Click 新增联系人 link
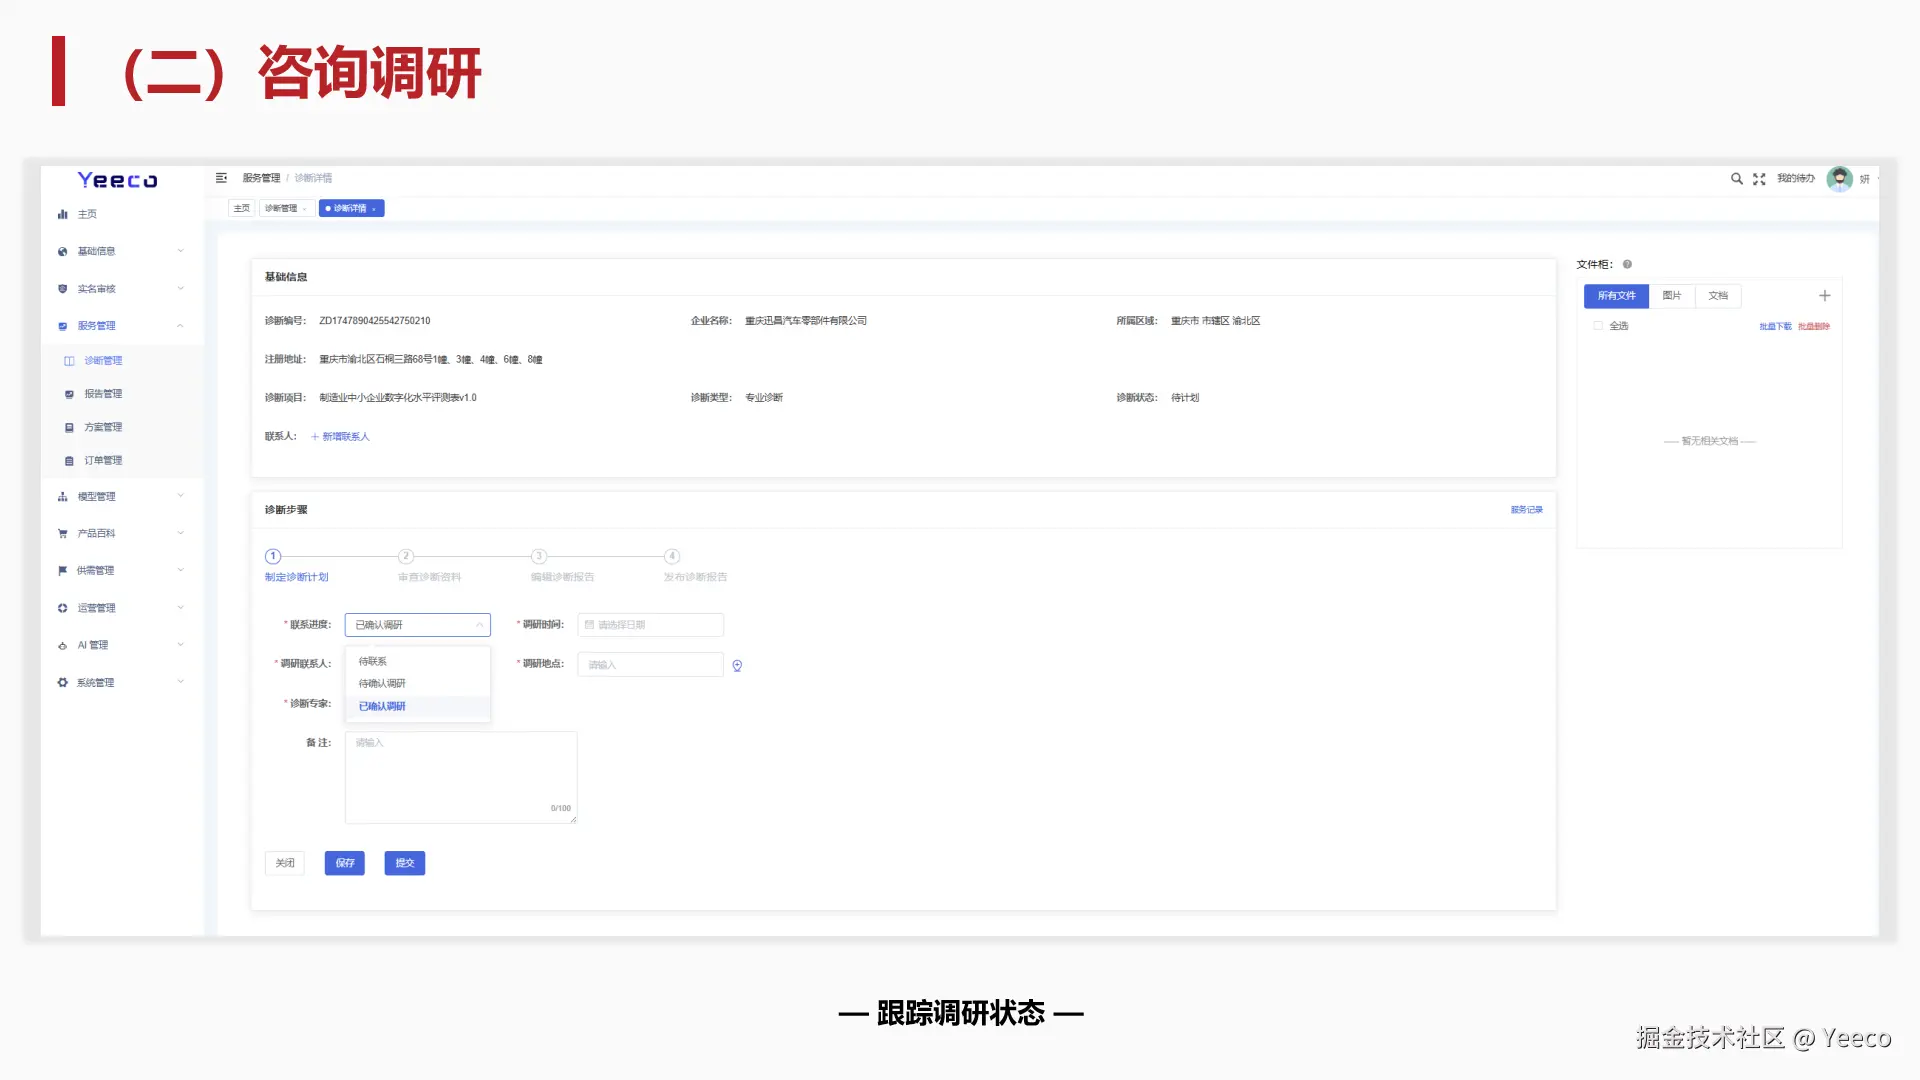 pyautogui.click(x=340, y=437)
